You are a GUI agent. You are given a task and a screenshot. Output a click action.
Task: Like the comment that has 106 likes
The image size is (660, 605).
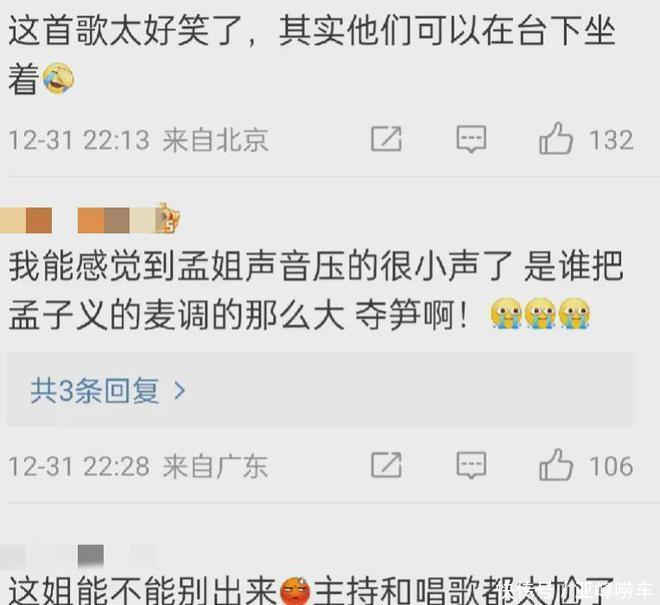click(x=556, y=465)
